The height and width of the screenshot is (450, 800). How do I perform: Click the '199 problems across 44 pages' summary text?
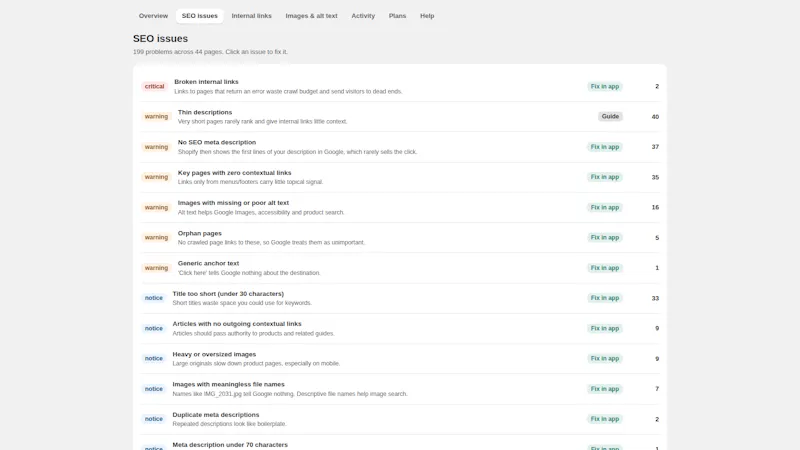click(x=210, y=52)
